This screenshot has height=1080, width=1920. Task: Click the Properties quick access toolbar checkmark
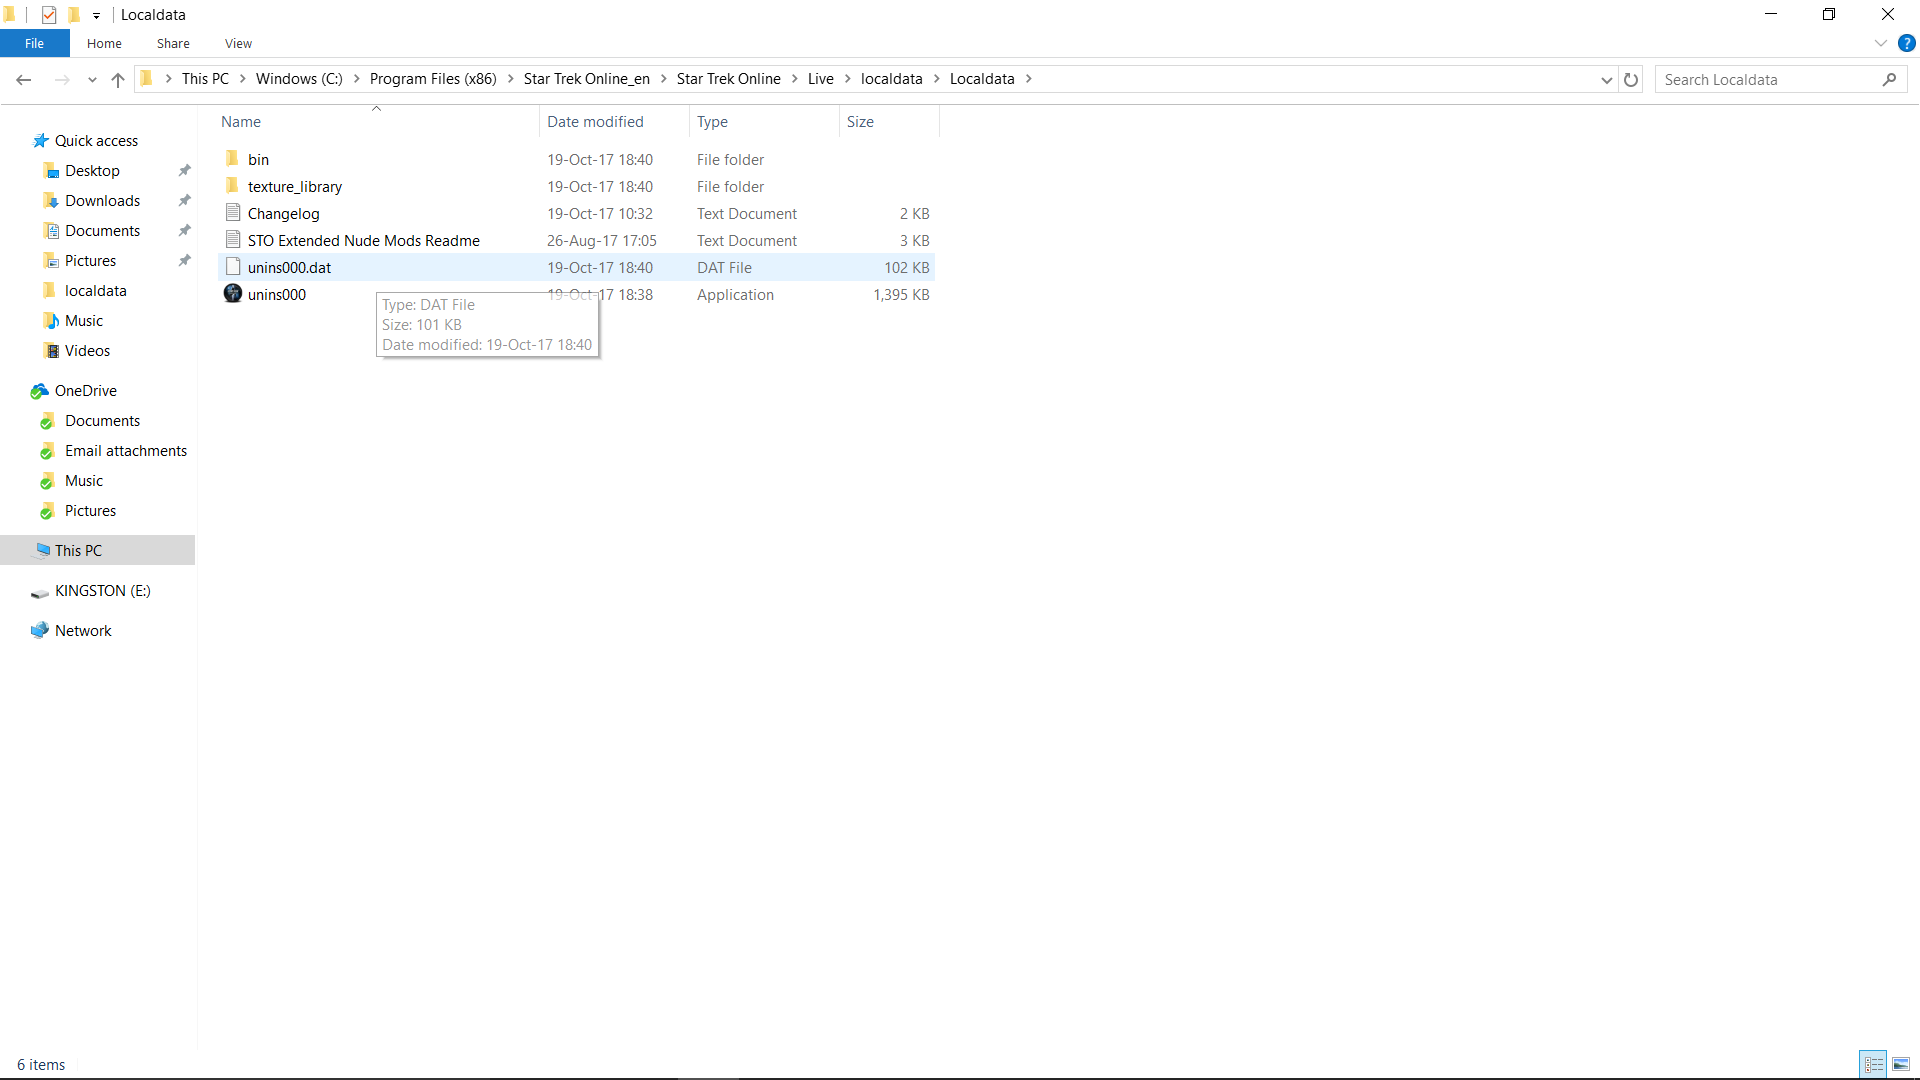(49, 15)
